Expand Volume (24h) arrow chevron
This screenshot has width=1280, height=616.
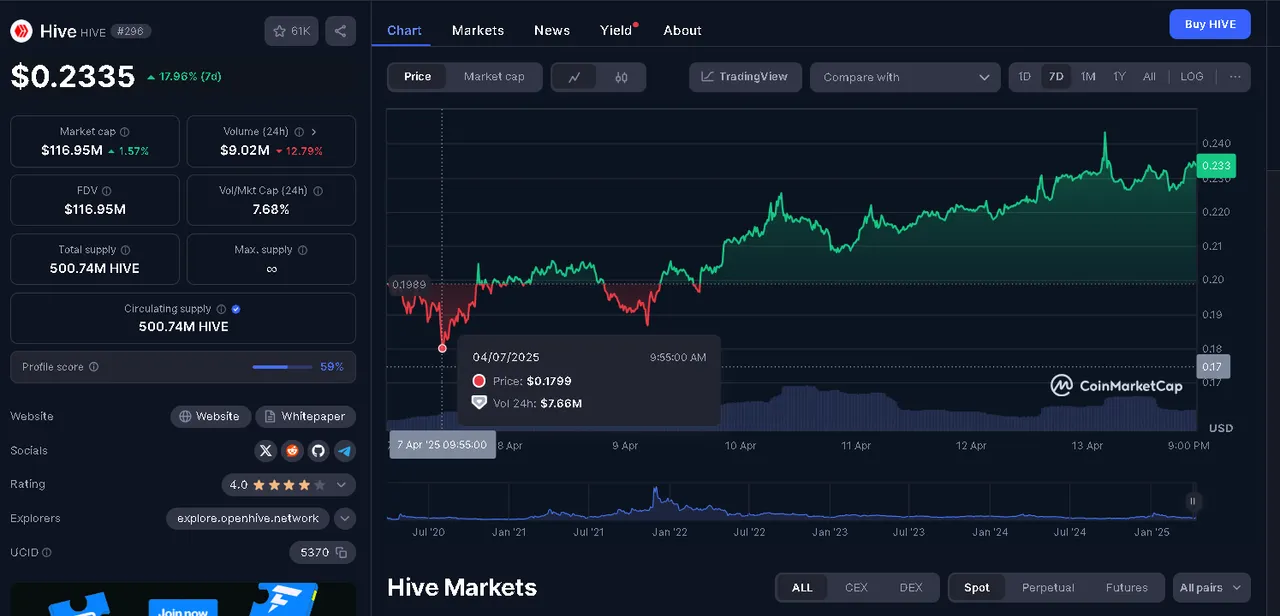[x=314, y=131]
